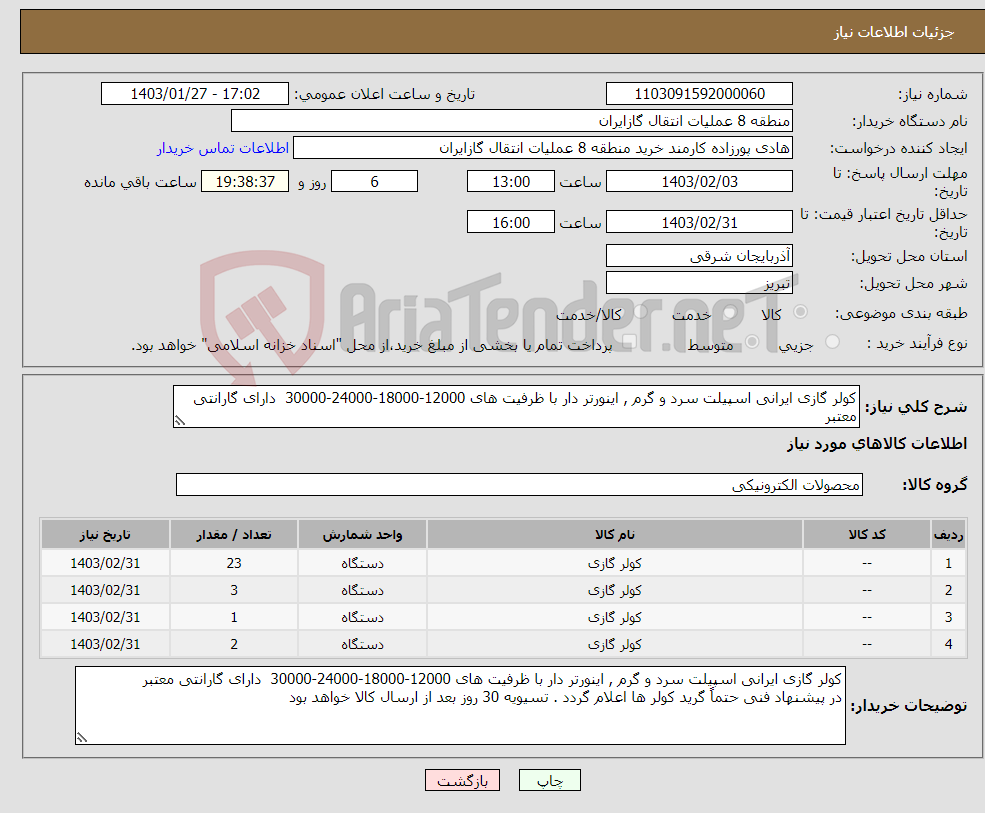The width and height of the screenshot is (985, 813).
Task: Click quantity cell 23 in row 1
Action: [234, 563]
